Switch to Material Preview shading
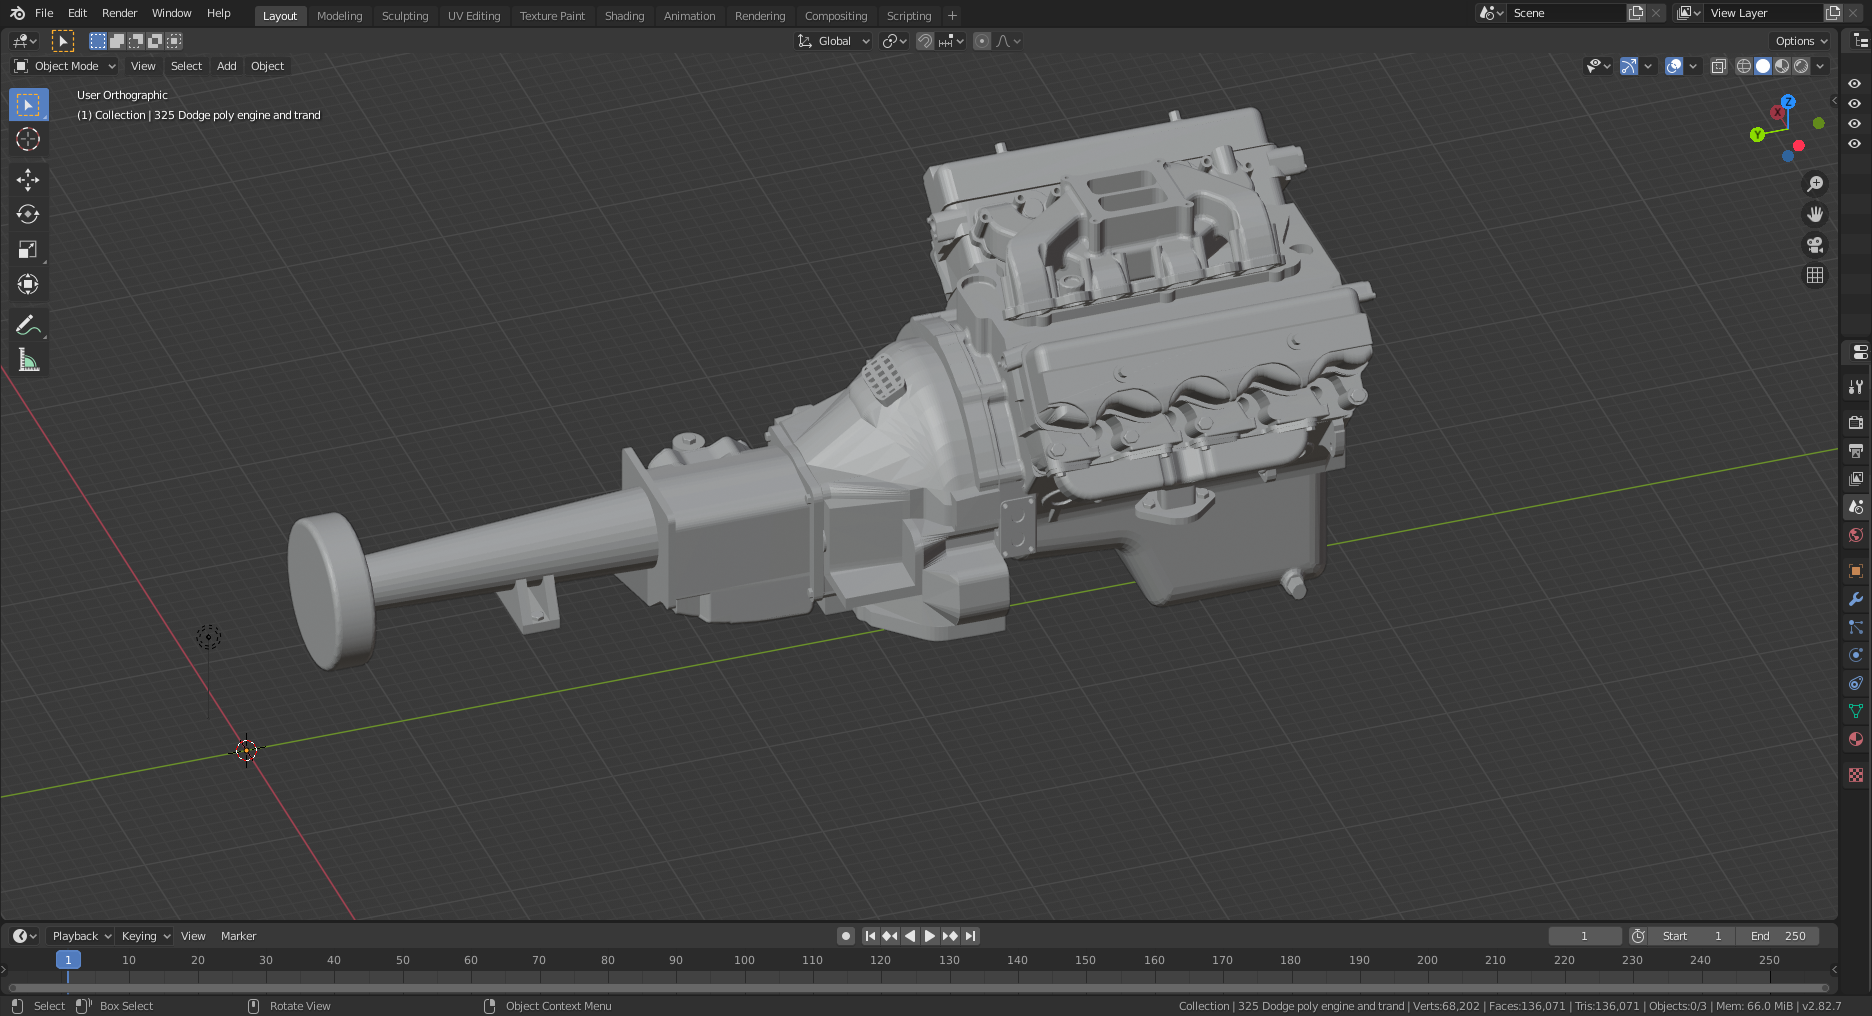1872x1016 pixels. (x=1782, y=66)
